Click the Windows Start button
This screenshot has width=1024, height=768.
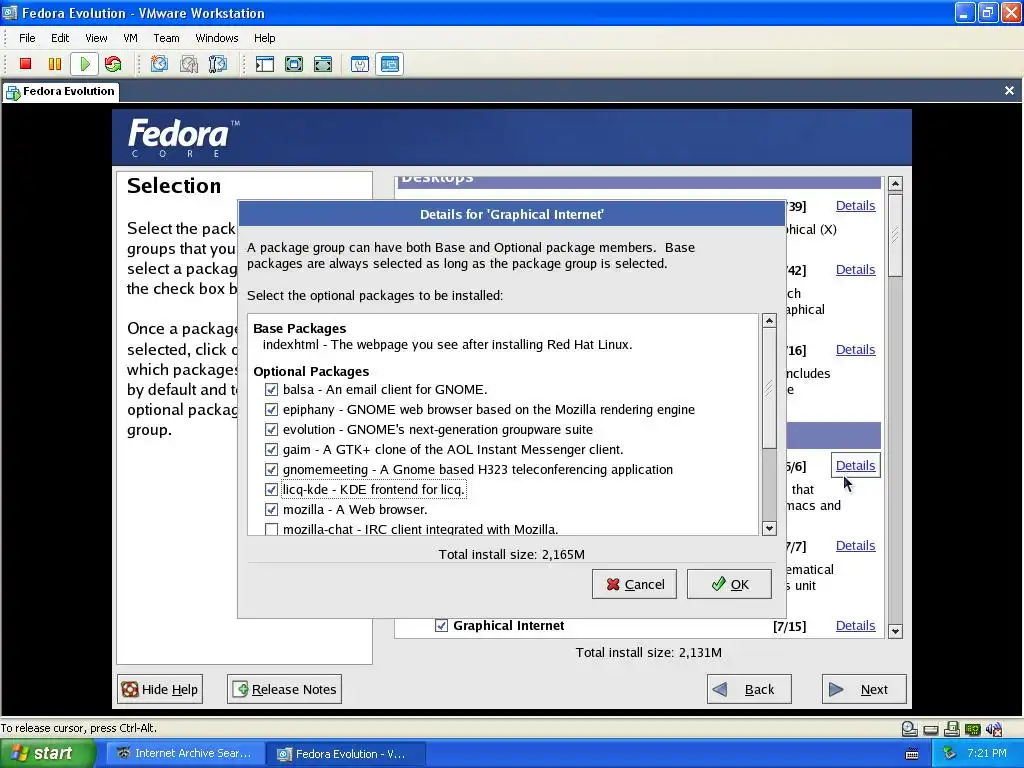[47, 754]
